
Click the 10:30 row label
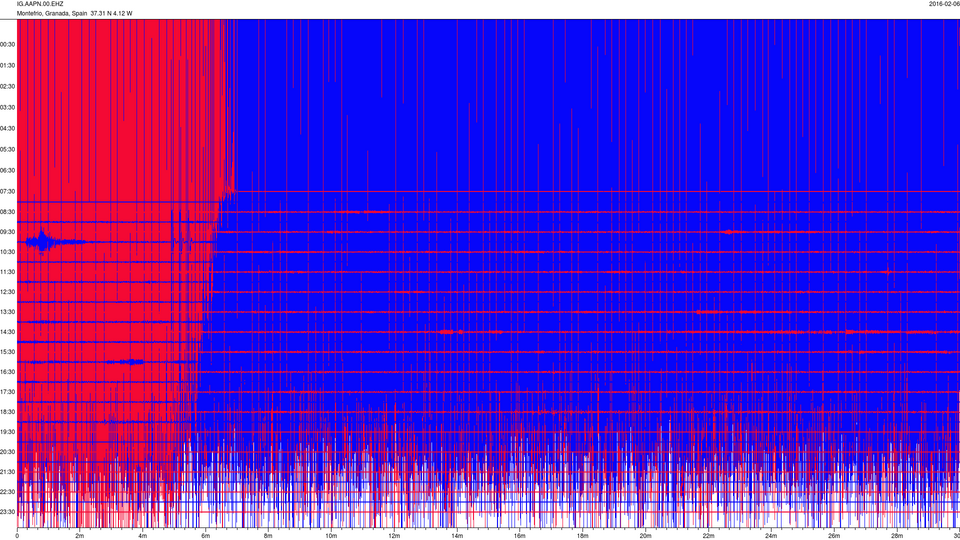[x=7, y=252]
